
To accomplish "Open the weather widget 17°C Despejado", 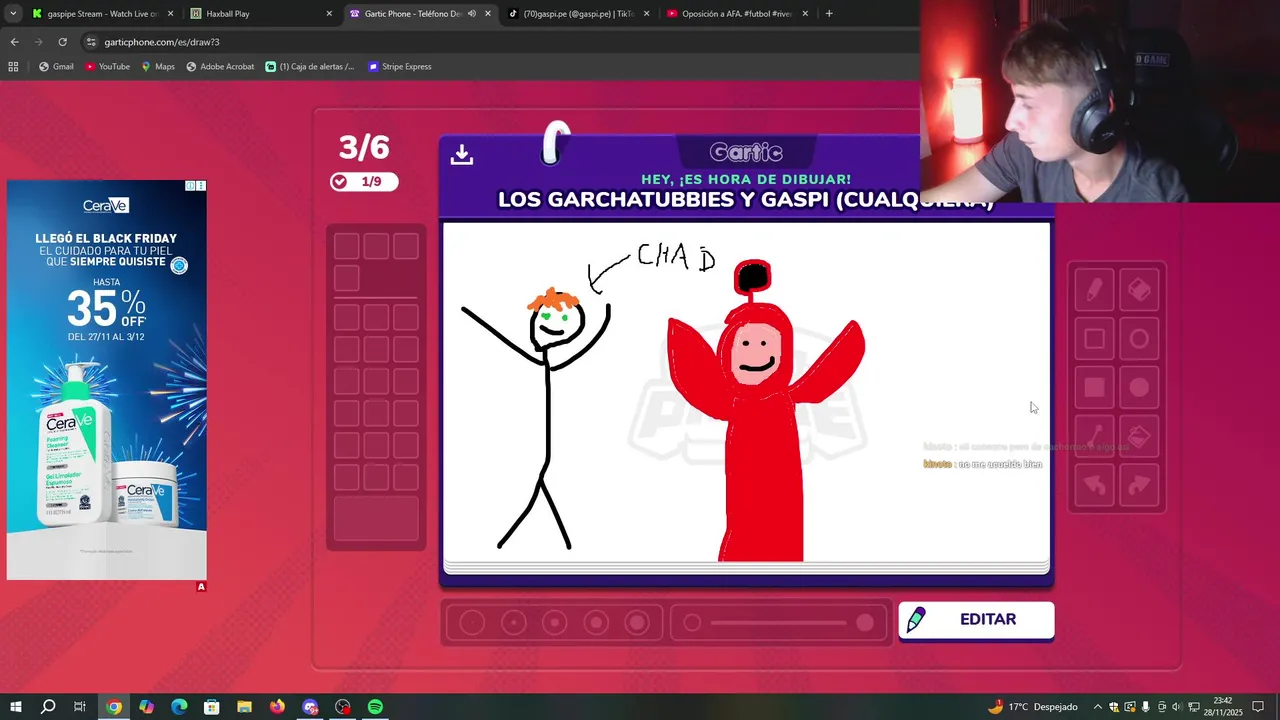I will tap(1033, 707).
